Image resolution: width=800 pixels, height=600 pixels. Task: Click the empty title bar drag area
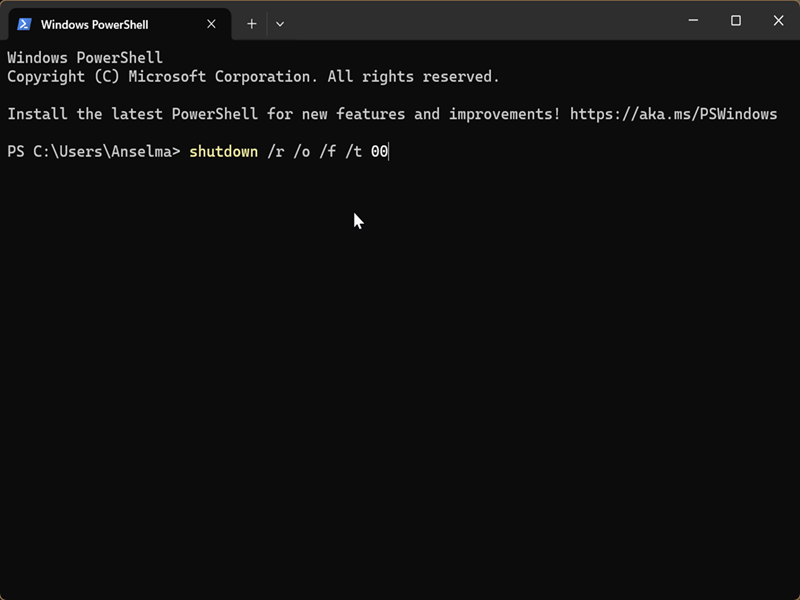(480, 21)
